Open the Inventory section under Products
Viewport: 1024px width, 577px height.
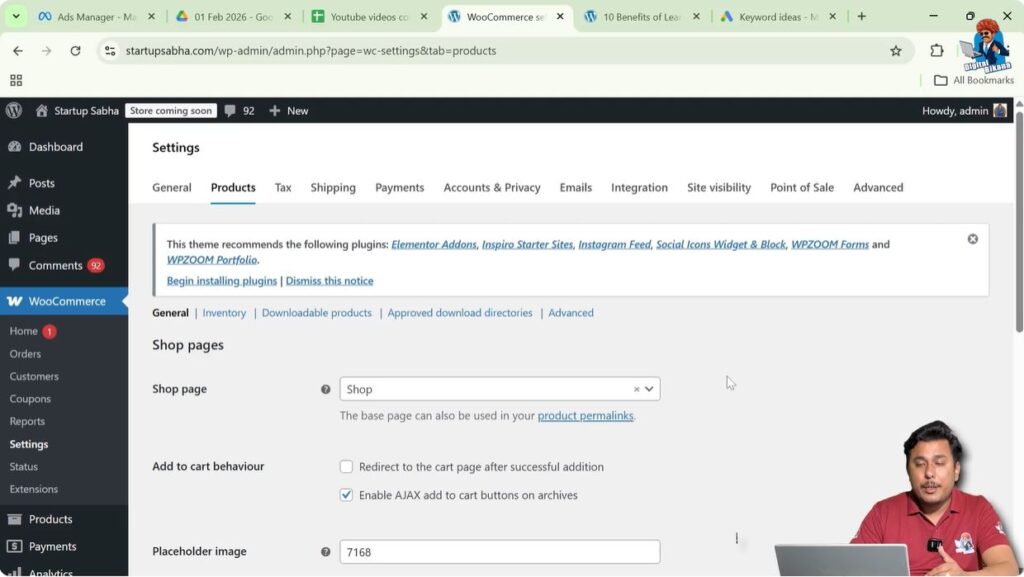[224, 312]
